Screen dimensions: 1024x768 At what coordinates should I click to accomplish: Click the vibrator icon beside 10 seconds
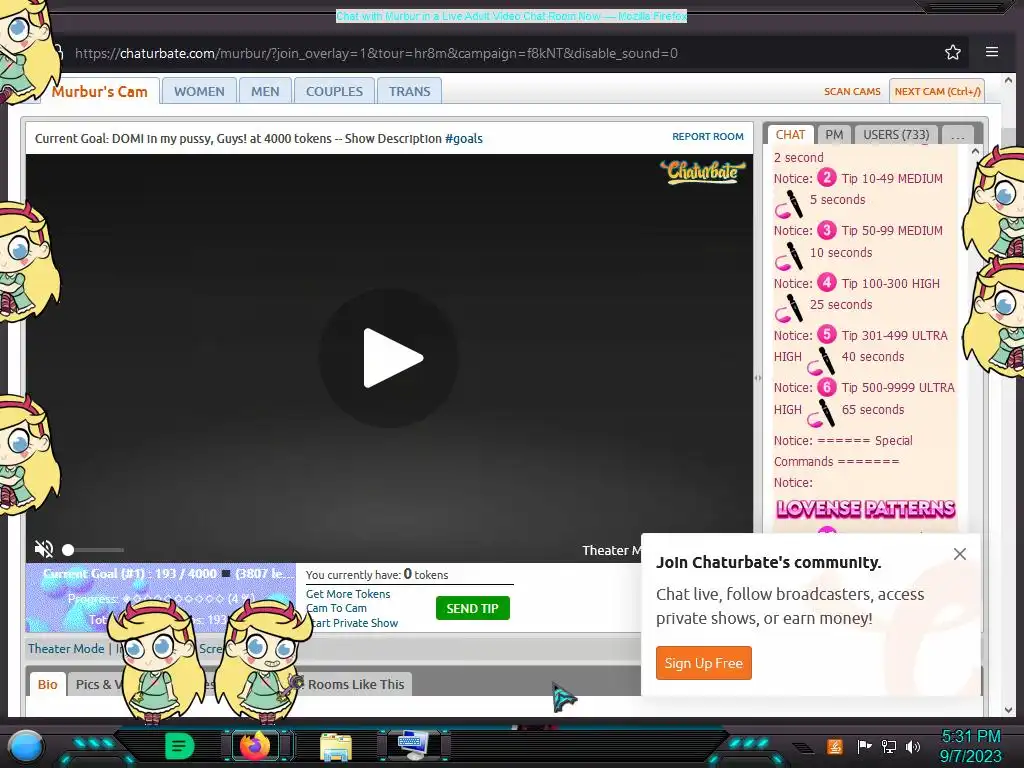(789, 256)
